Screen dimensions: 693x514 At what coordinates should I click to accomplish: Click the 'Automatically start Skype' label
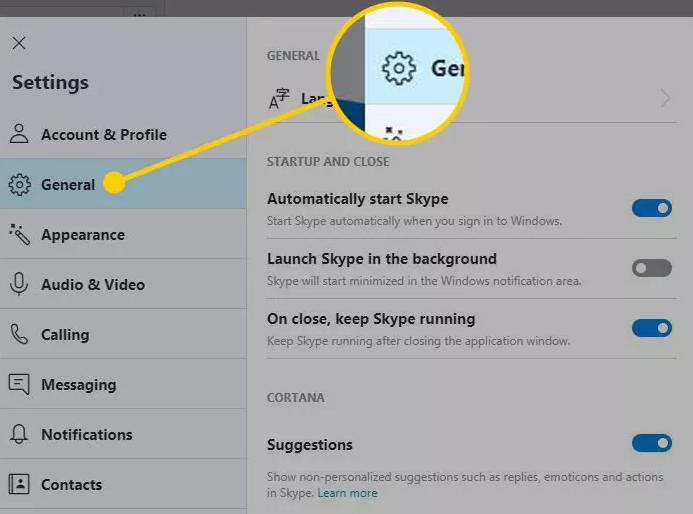tap(358, 199)
